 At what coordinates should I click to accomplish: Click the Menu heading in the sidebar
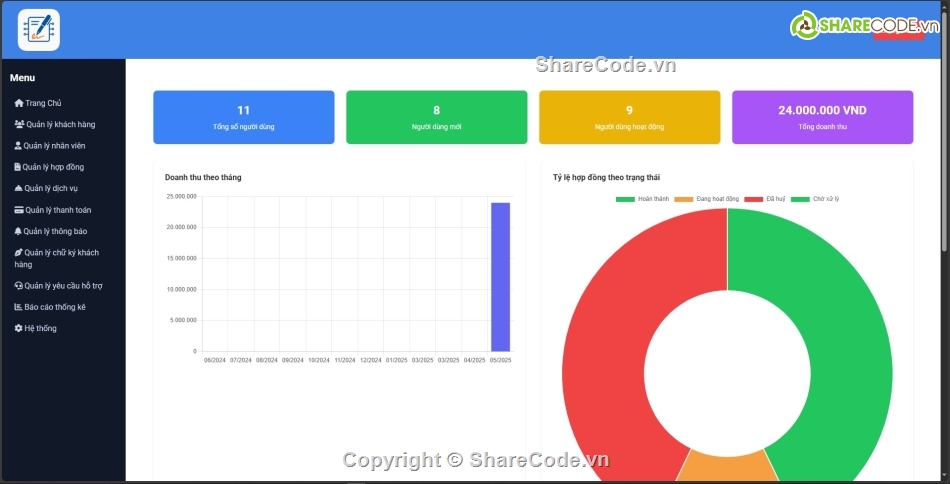(22, 78)
